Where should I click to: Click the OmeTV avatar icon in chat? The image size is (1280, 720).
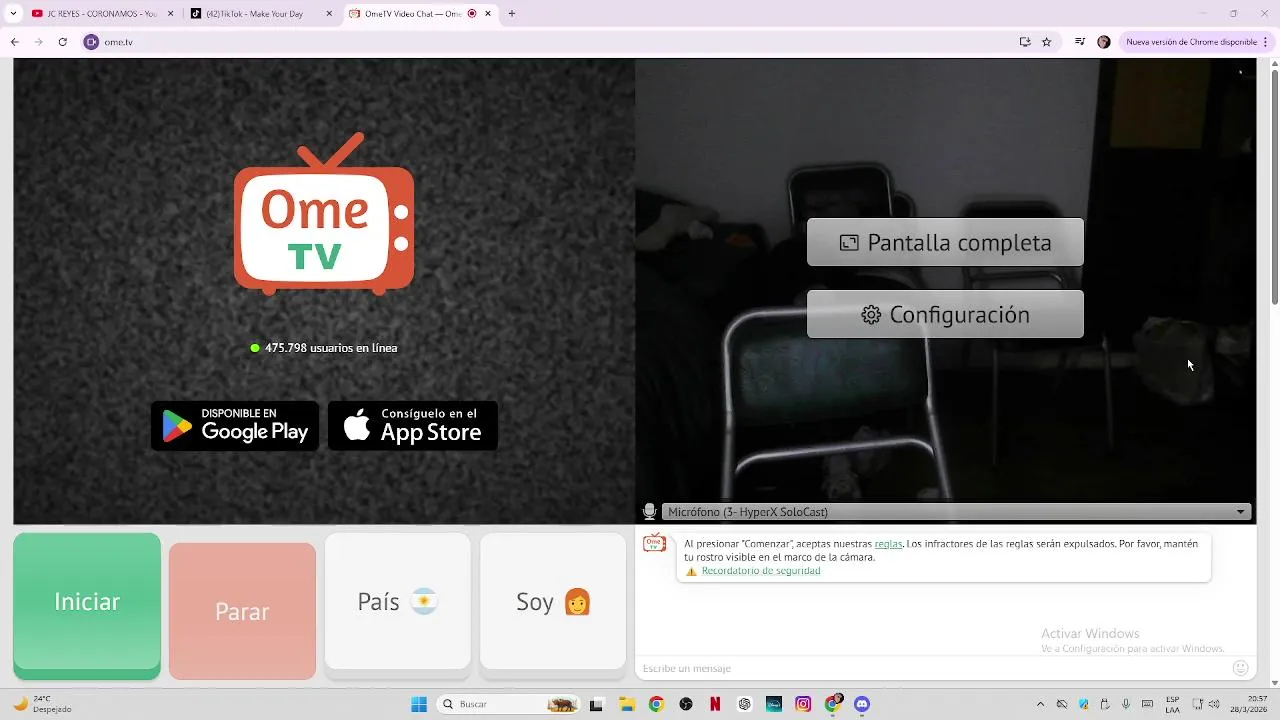[654, 544]
